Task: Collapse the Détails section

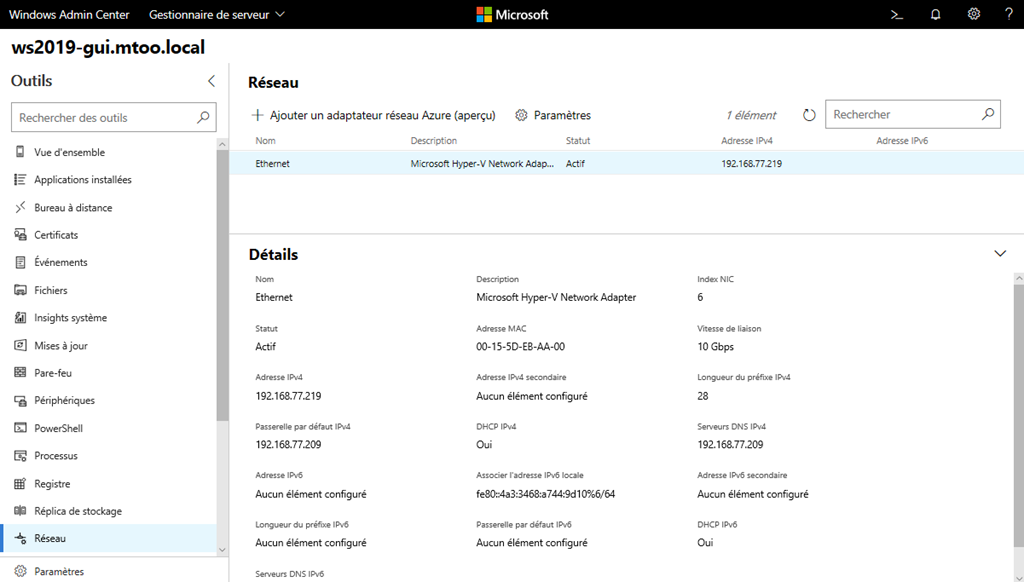Action: coord(1000,254)
